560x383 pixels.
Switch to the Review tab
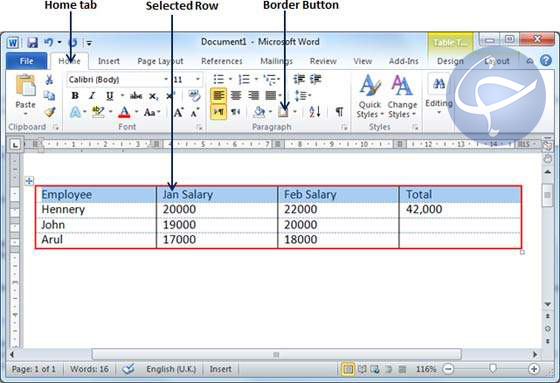(x=323, y=61)
